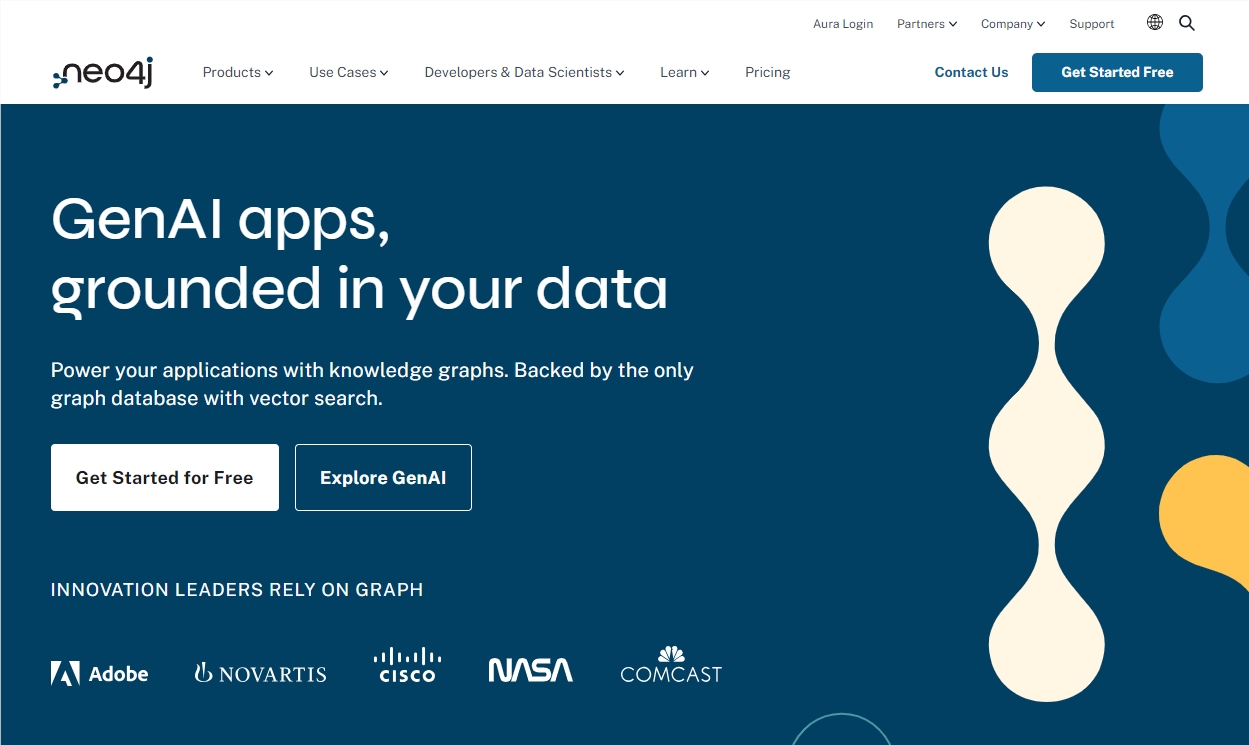
Task: Click the Aura Login link
Action: point(843,24)
